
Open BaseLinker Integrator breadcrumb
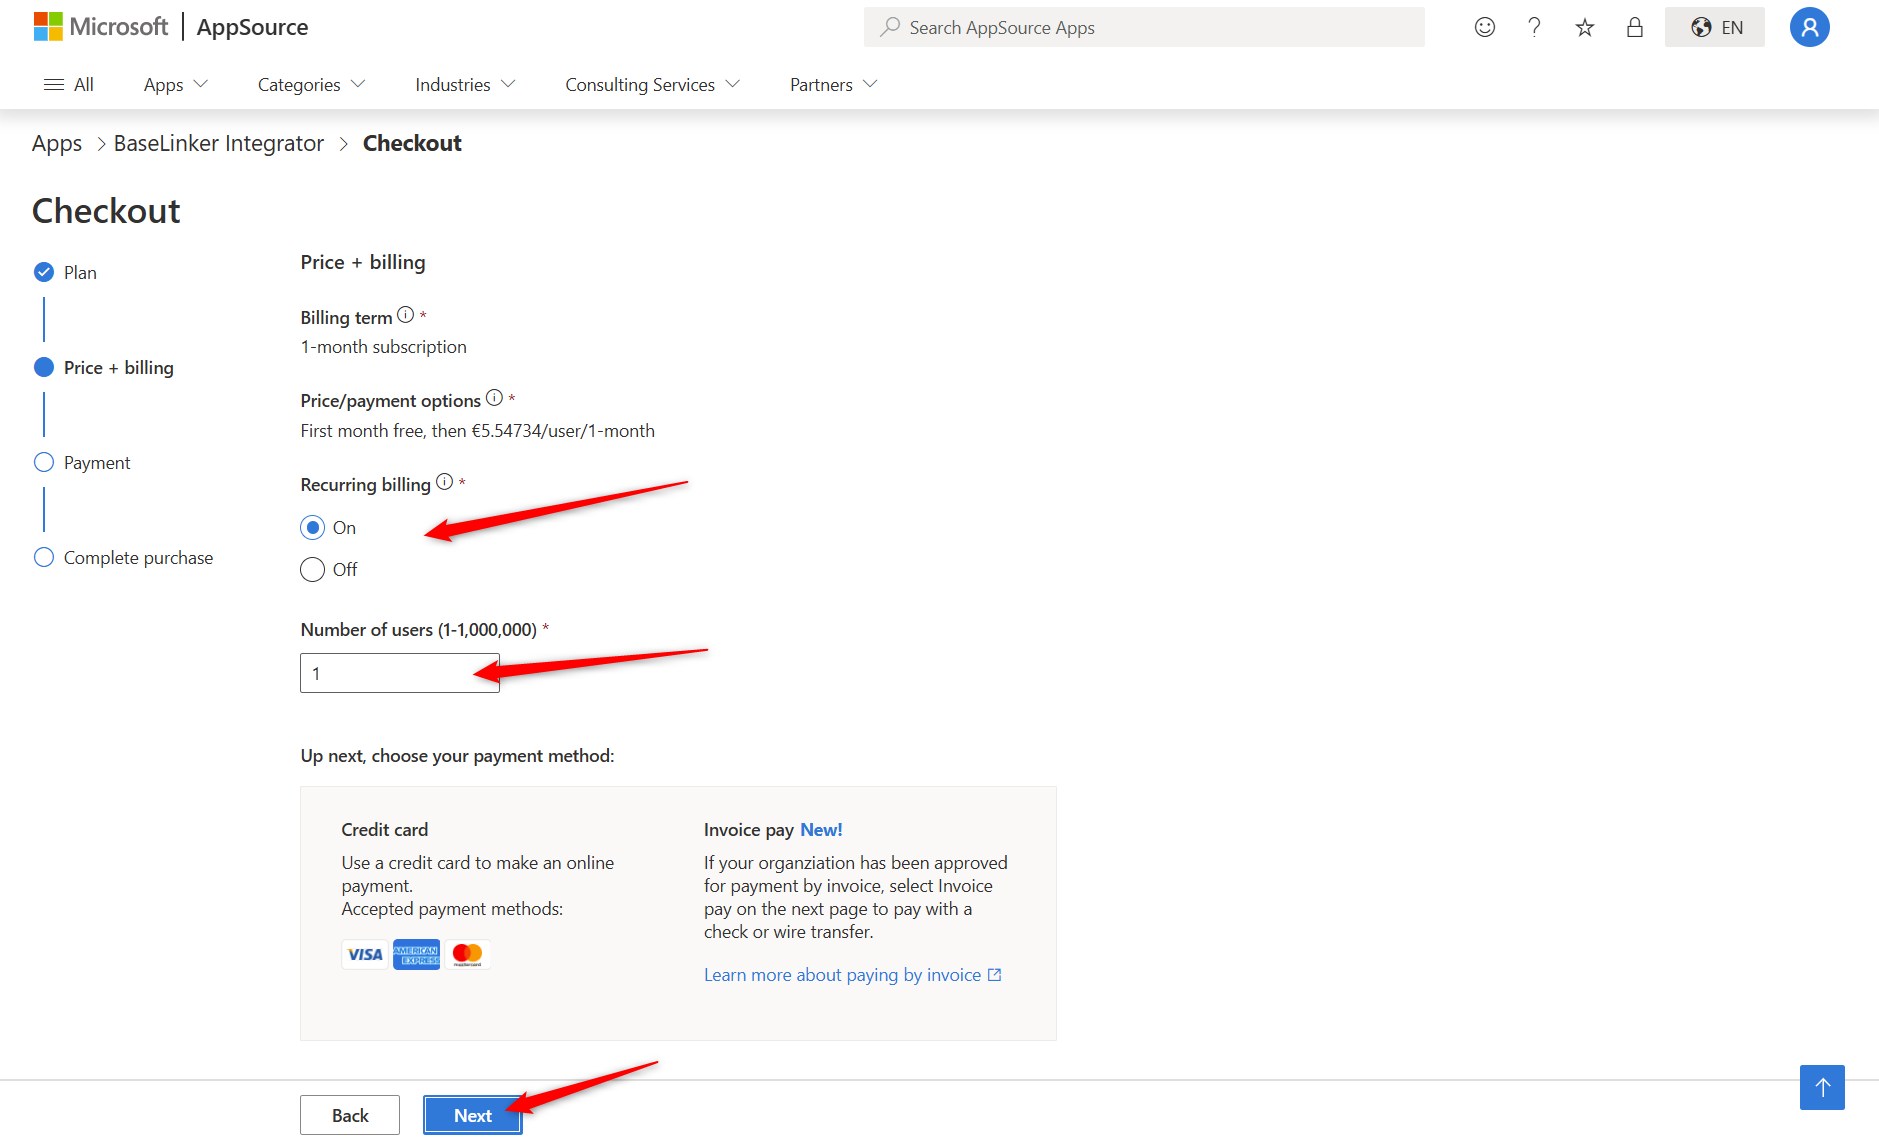pos(219,143)
